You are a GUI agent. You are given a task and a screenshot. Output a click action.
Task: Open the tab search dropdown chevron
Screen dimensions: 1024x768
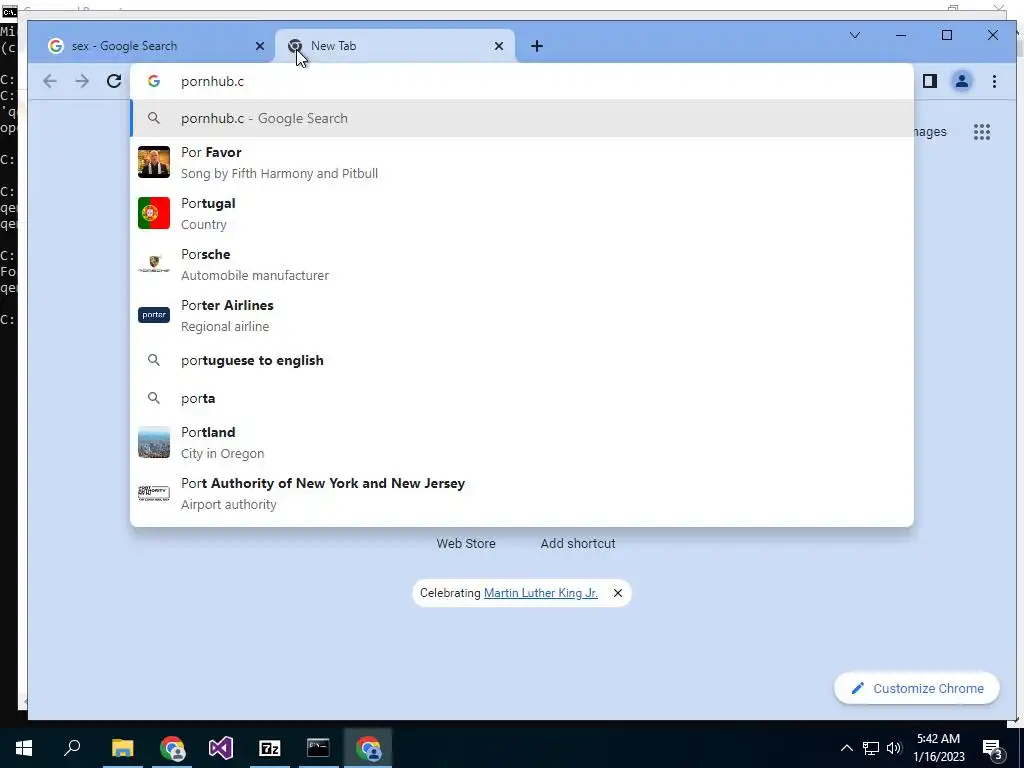coord(855,35)
